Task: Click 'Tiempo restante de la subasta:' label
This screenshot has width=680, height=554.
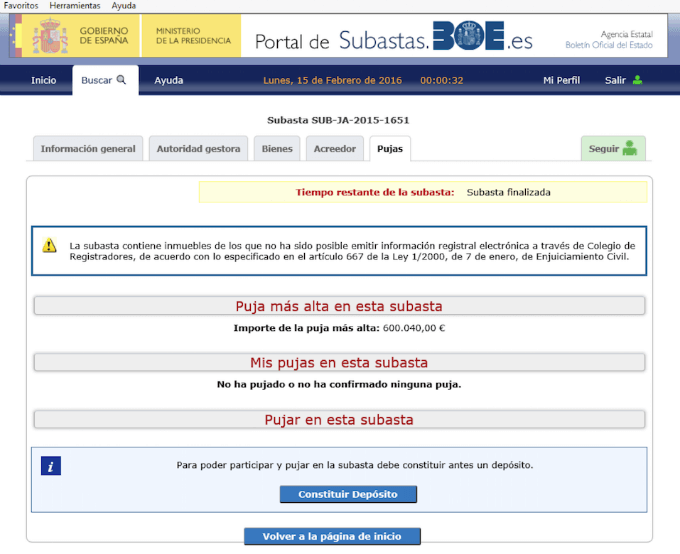Action: pyautogui.click(x=375, y=192)
